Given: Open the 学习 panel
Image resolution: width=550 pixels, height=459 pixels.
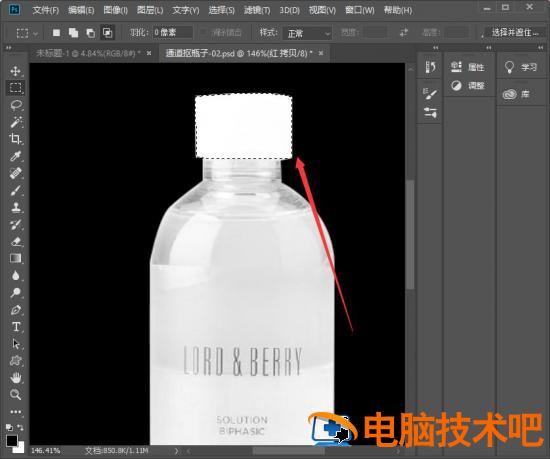Looking at the screenshot, I should click(x=521, y=67).
